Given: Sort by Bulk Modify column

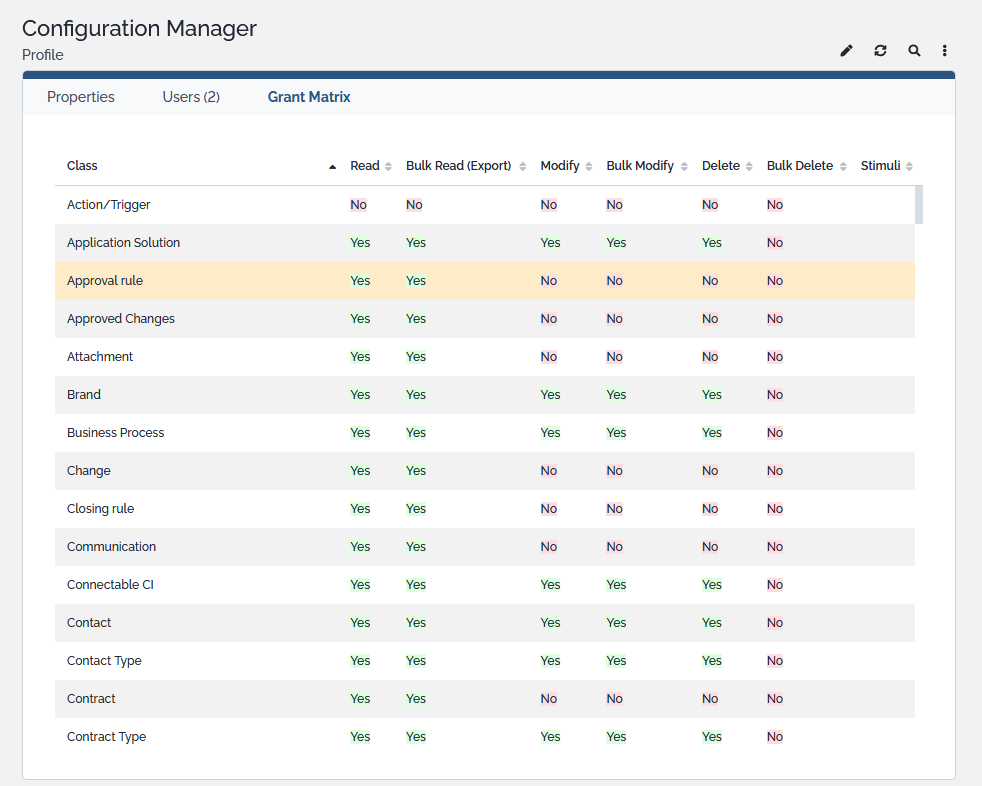Looking at the screenshot, I should [x=684, y=167].
